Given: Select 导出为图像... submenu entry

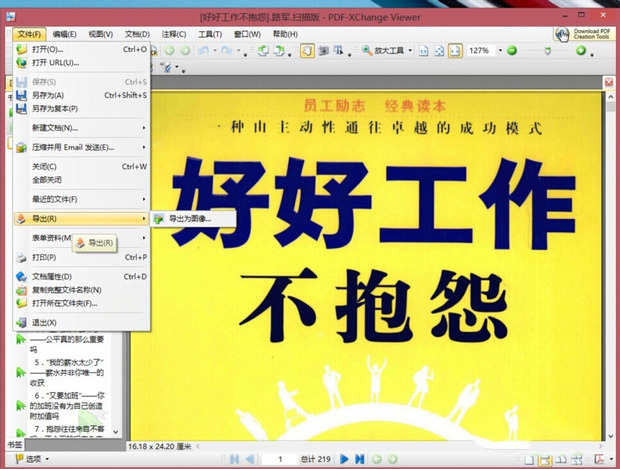Looking at the screenshot, I should click(193, 219).
